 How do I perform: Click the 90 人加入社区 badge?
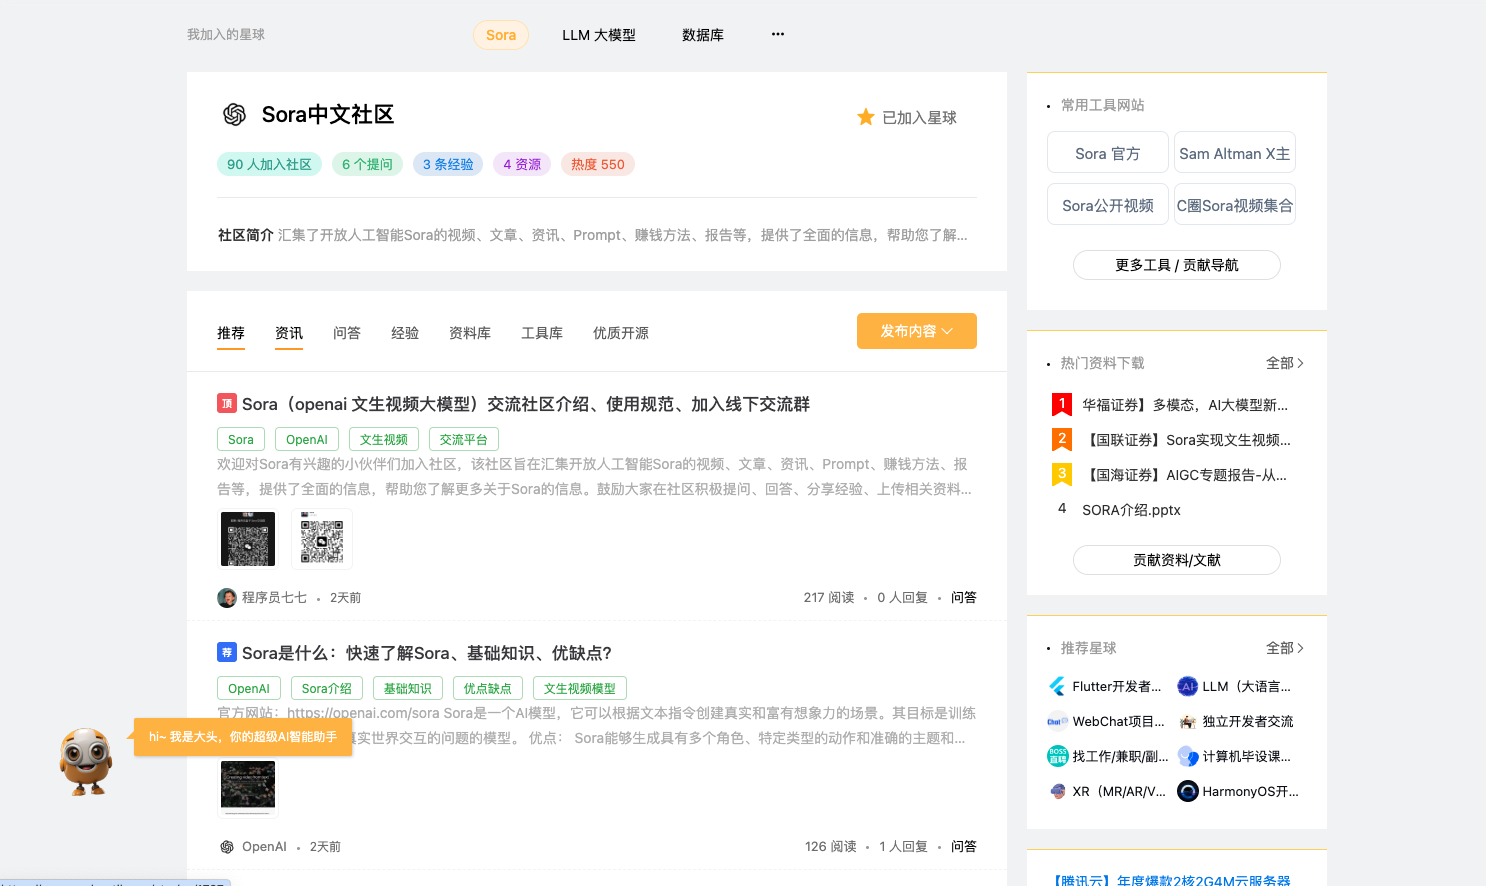click(x=269, y=164)
